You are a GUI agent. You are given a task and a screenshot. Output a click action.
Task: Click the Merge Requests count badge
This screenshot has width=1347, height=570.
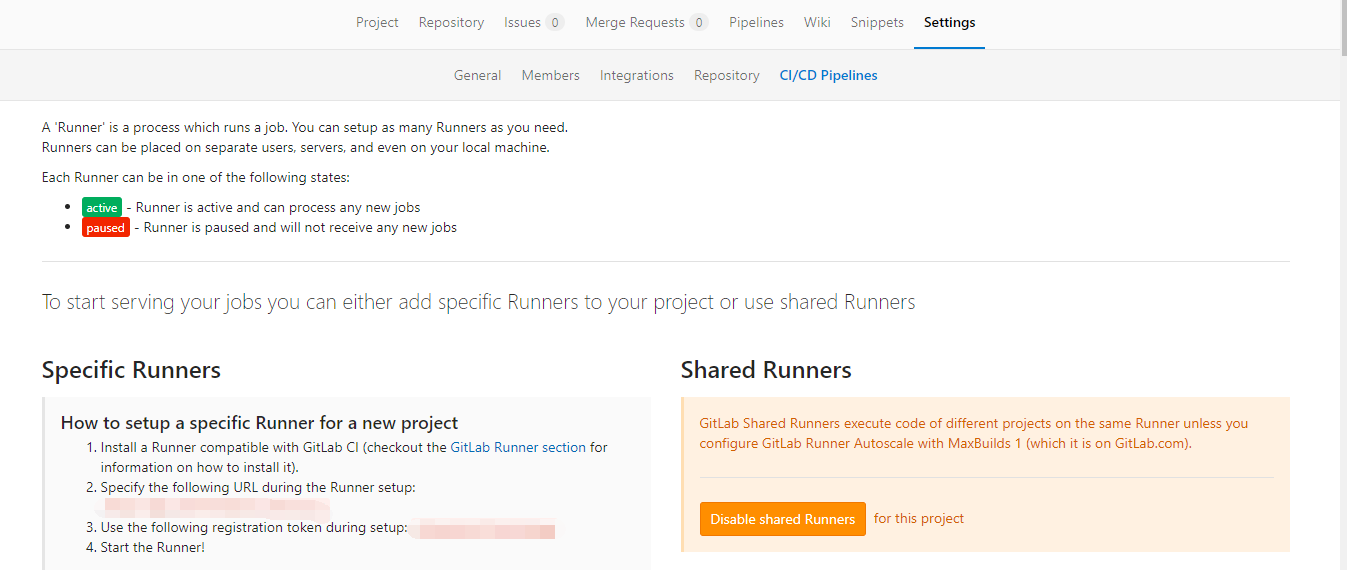click(x=699, y=22)
